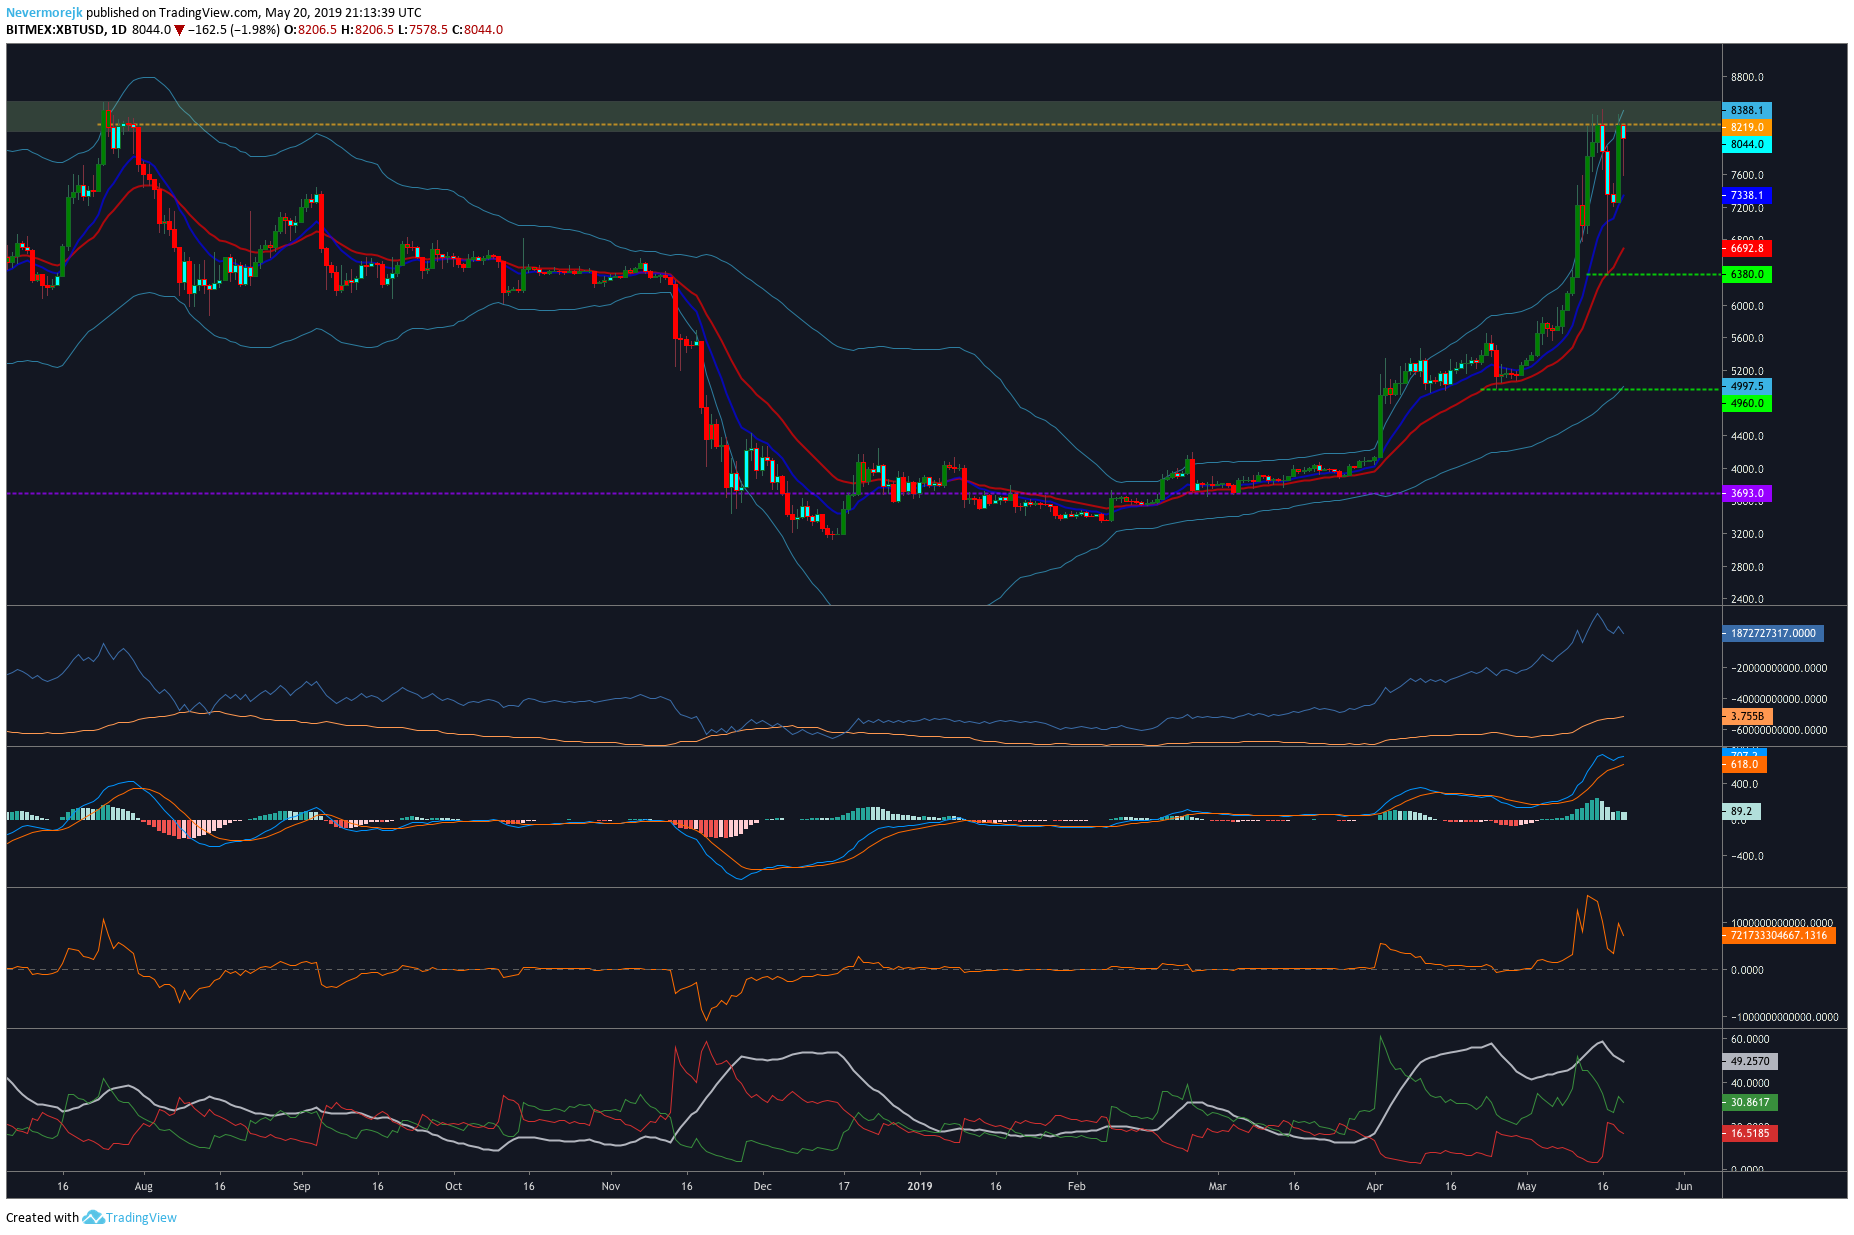Click the red 6692.8 moving average label
The image size is (1854, 1235).
(x=1747, y=248)
